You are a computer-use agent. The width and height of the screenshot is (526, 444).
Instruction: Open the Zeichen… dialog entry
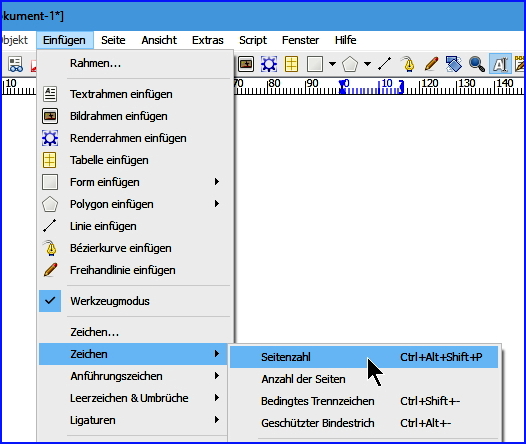pyautogui.click(x=136, y=332)
